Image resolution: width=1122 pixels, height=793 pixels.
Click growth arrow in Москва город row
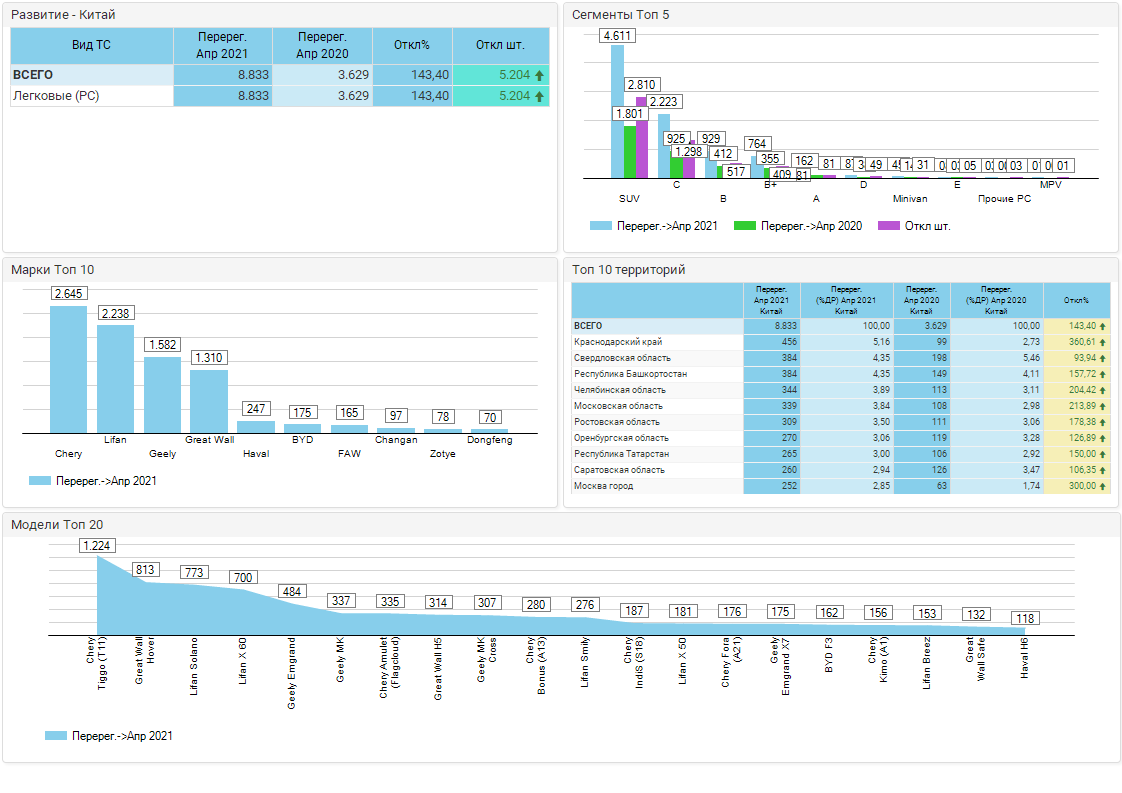tap(1103, 486)
